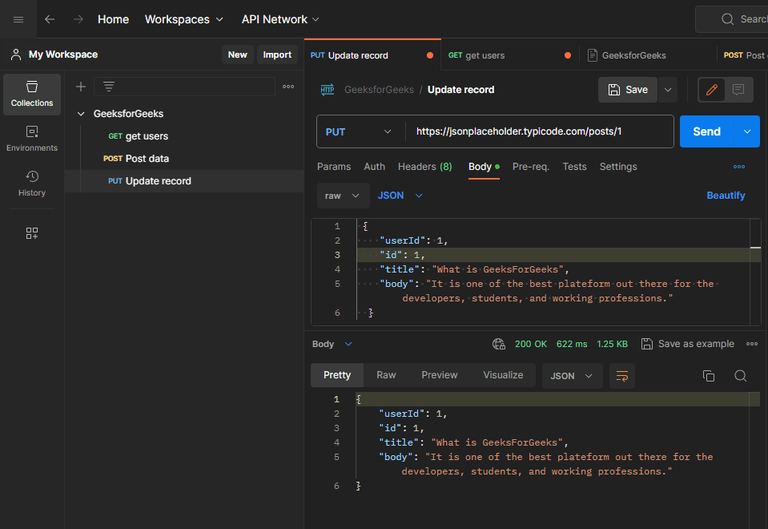
Task: Open 'Post data' request in collection
Action: 146,158
